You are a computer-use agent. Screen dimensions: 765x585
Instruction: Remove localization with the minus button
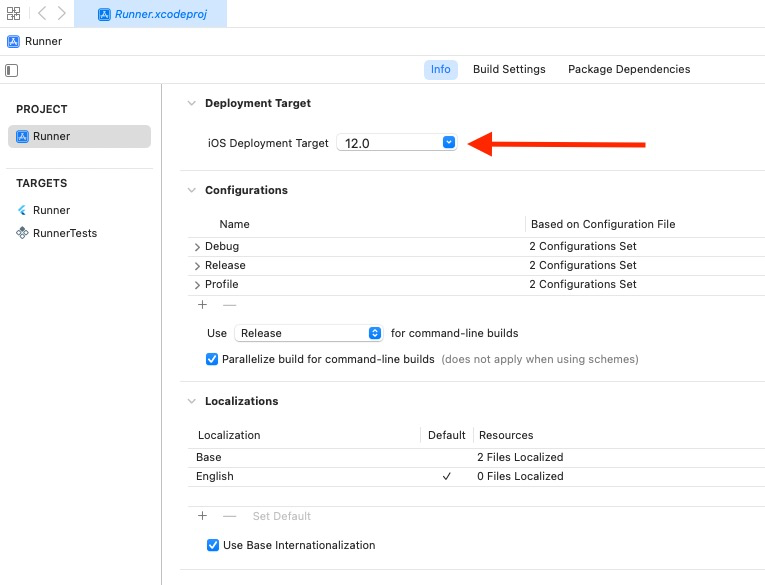point(229,516)
